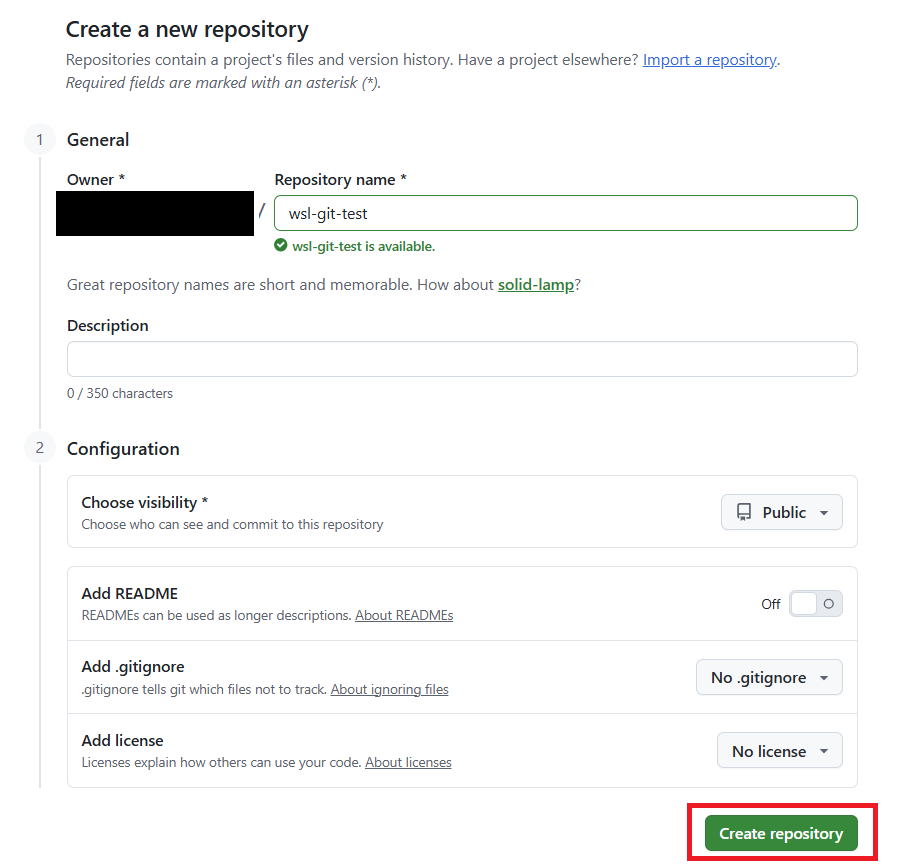The height and width of the screenshot is (864, 897).
Task: Open the About licenses link
Action: point(408,762)
